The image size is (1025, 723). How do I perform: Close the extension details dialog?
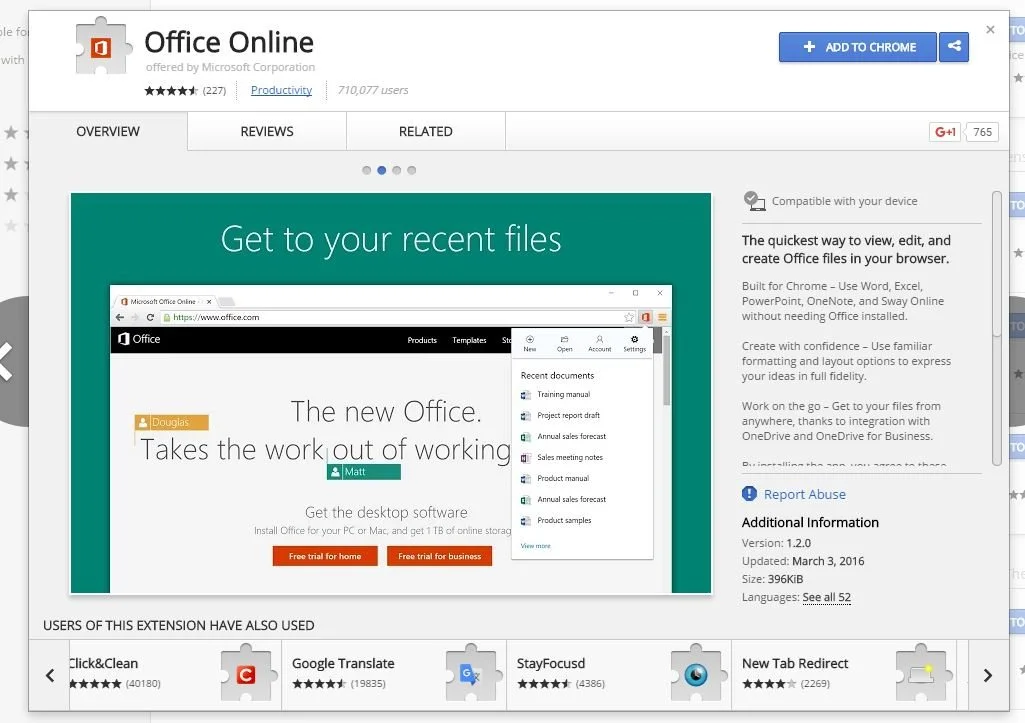(x=990, y=29)
